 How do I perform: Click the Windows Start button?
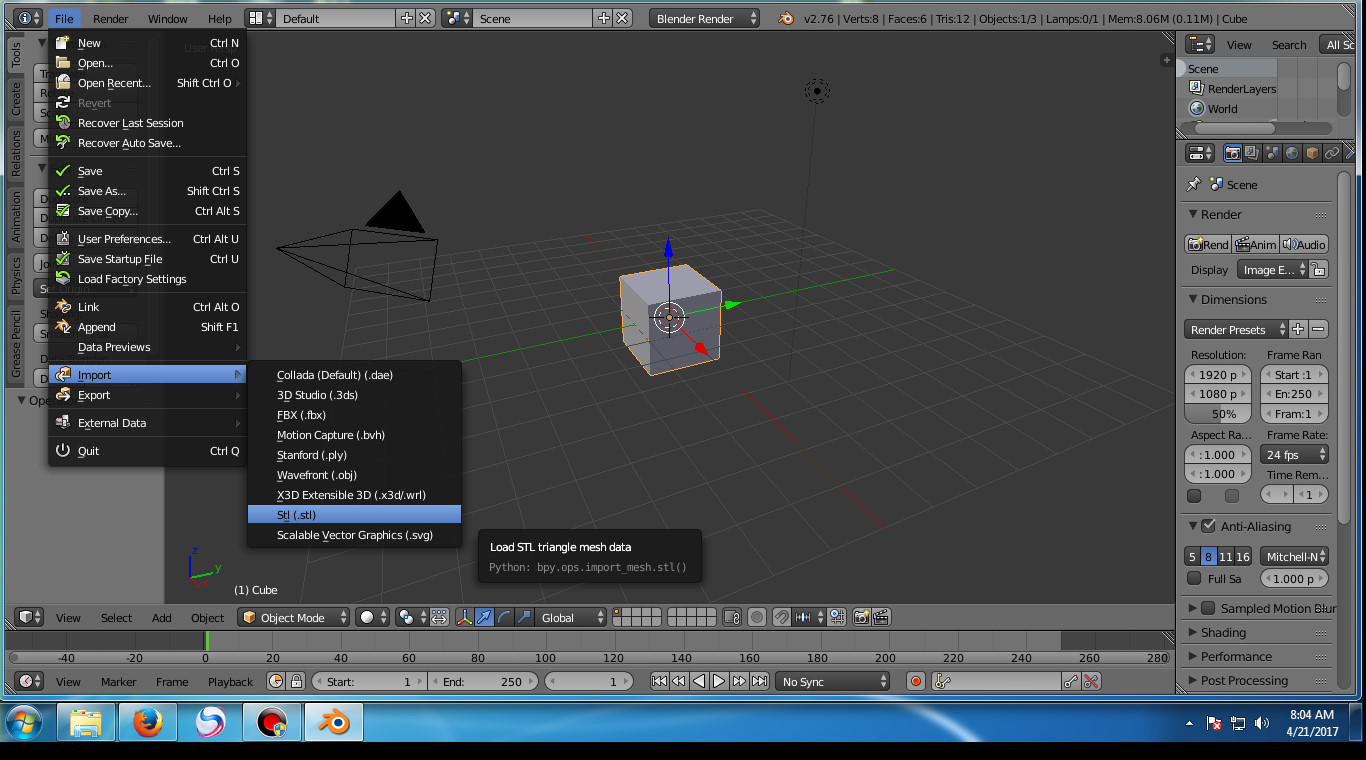[x=24, y=721]
